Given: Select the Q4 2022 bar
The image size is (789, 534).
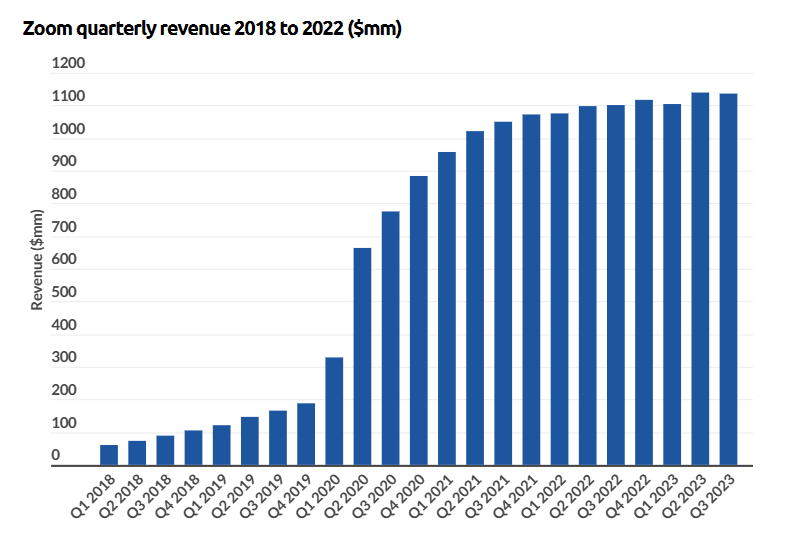Looking at the screenshot, I should (x=644, y=282).
